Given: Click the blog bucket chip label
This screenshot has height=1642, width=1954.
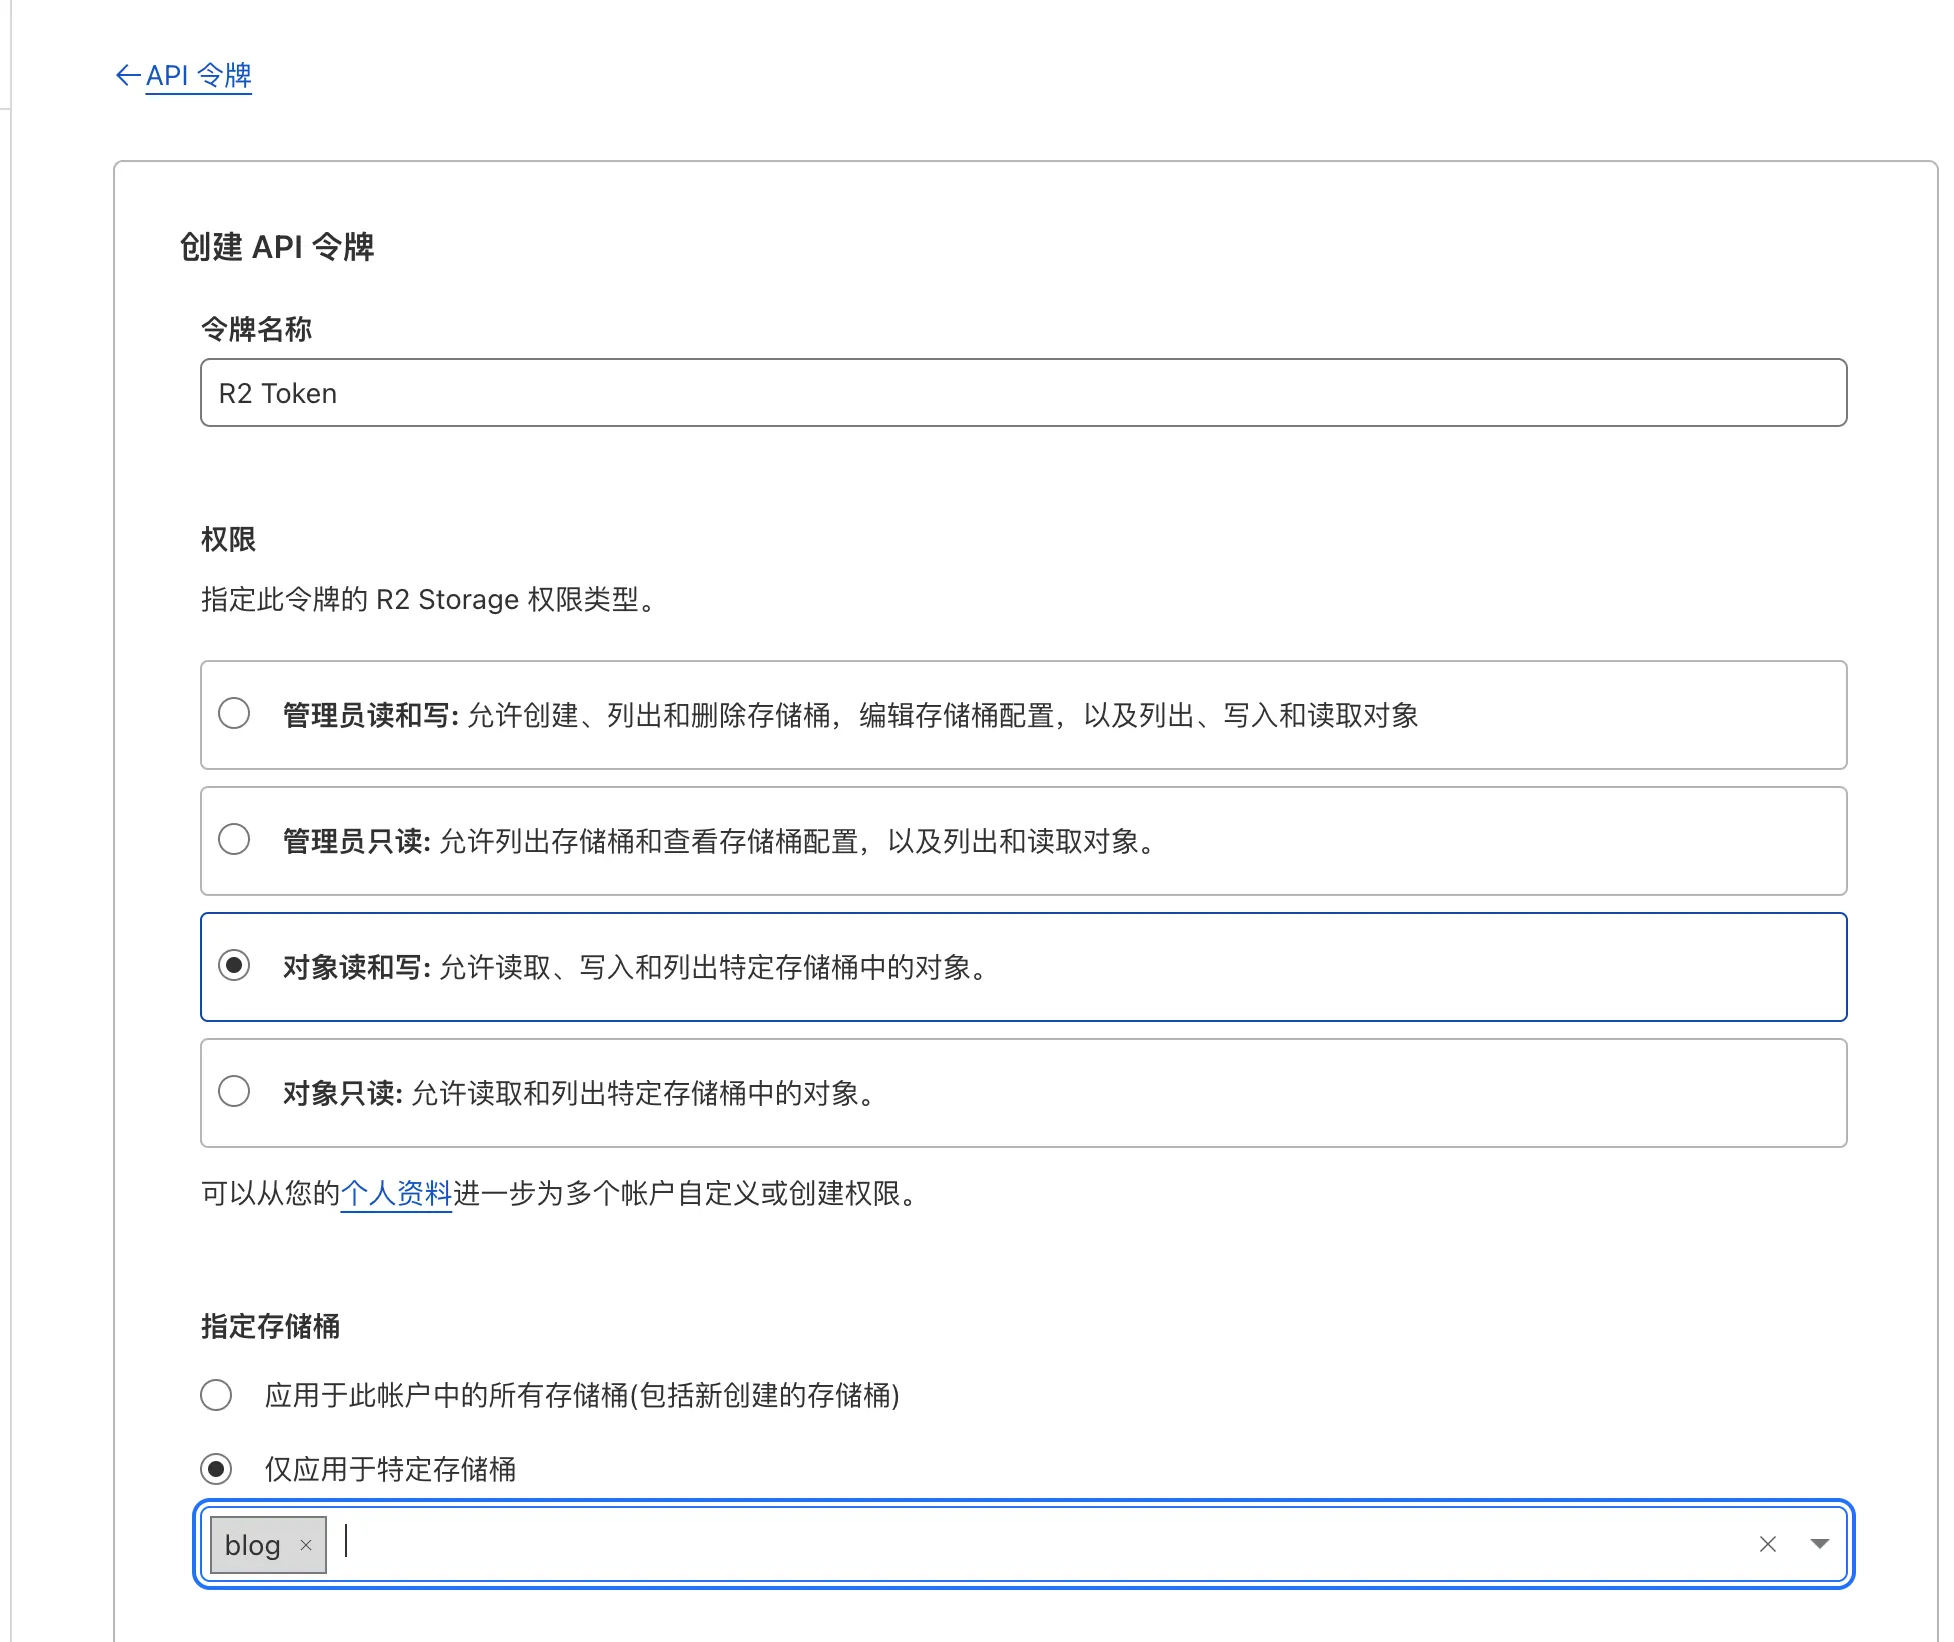Looking at the screenshot, I should [x=252, y=1545].
